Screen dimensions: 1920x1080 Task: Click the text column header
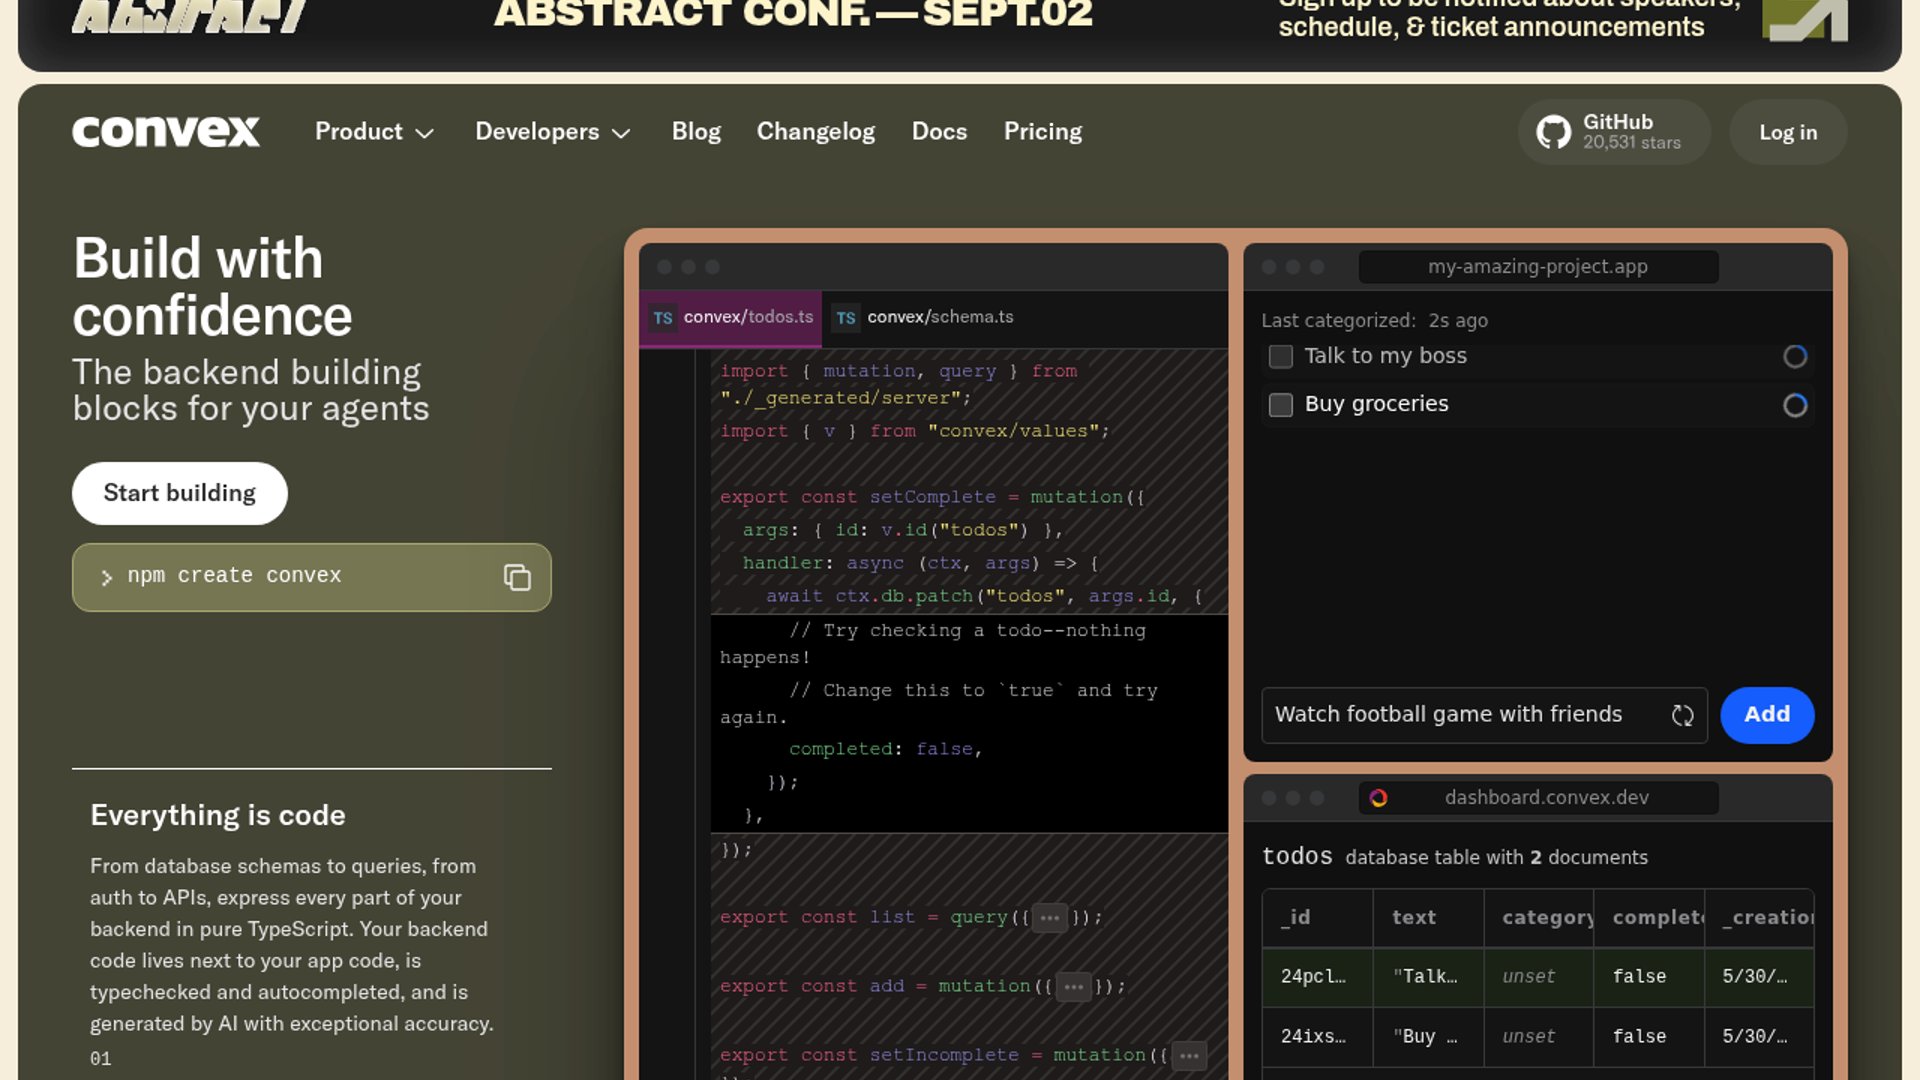[1428, 918]
